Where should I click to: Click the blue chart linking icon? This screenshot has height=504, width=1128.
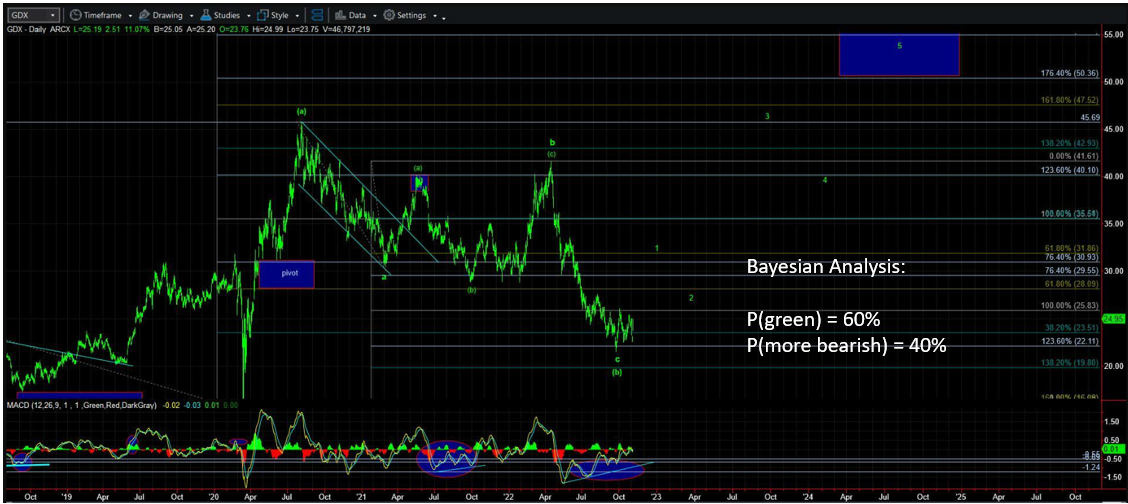pyautogui.click(x=317, y=15)
